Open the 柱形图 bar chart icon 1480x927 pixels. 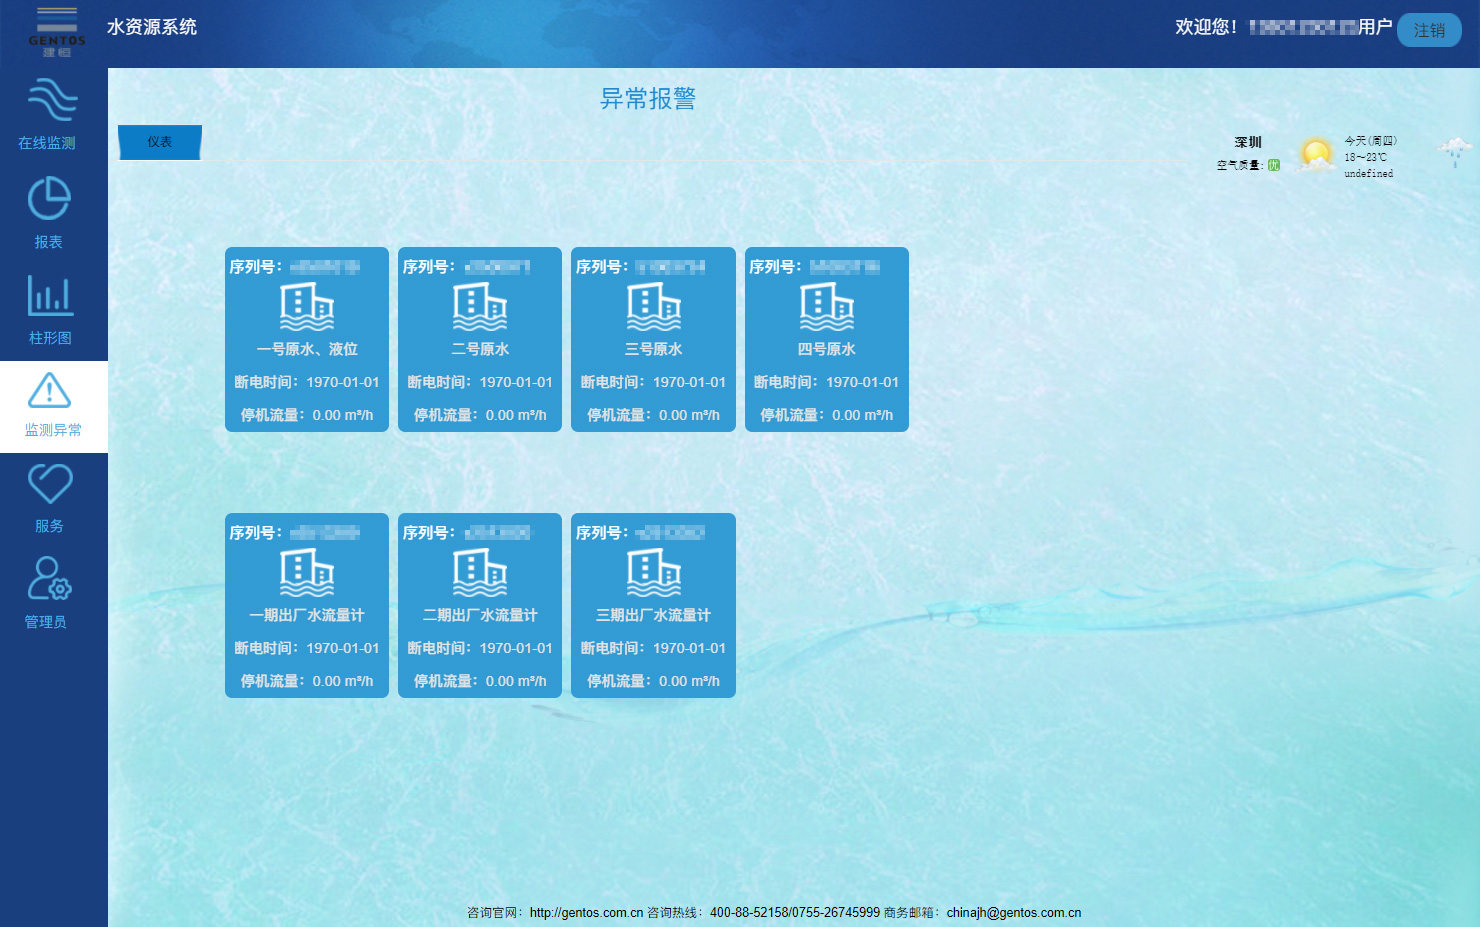pyautogui.click(x=50, y=295)
